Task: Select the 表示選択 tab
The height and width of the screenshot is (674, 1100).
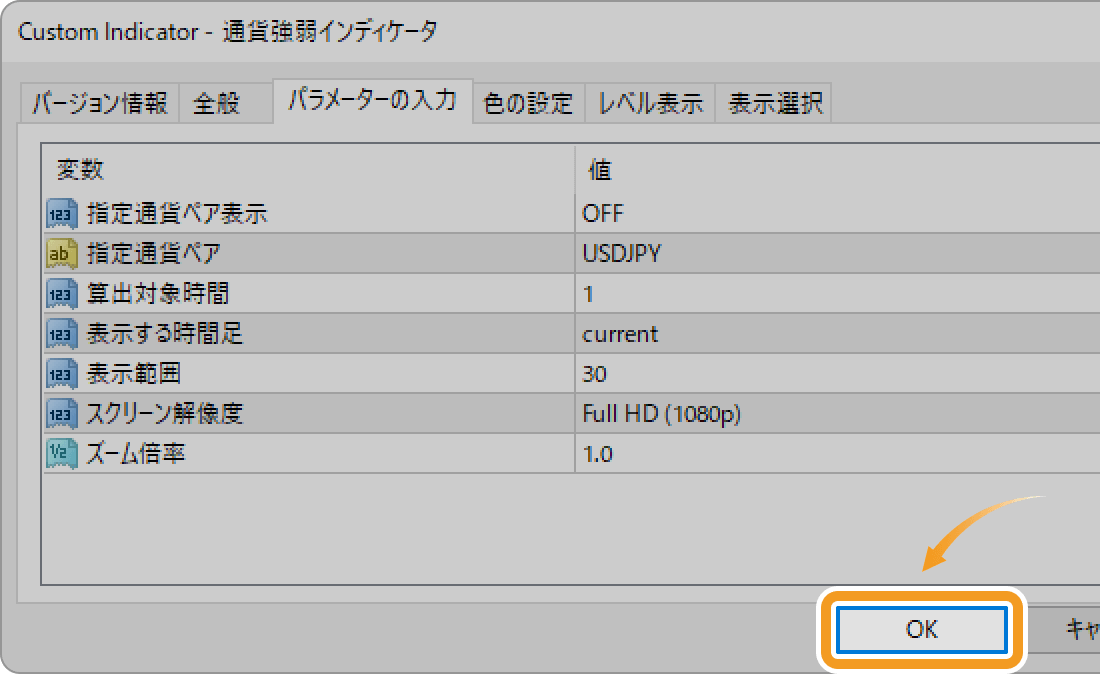Action: [774, 104]
